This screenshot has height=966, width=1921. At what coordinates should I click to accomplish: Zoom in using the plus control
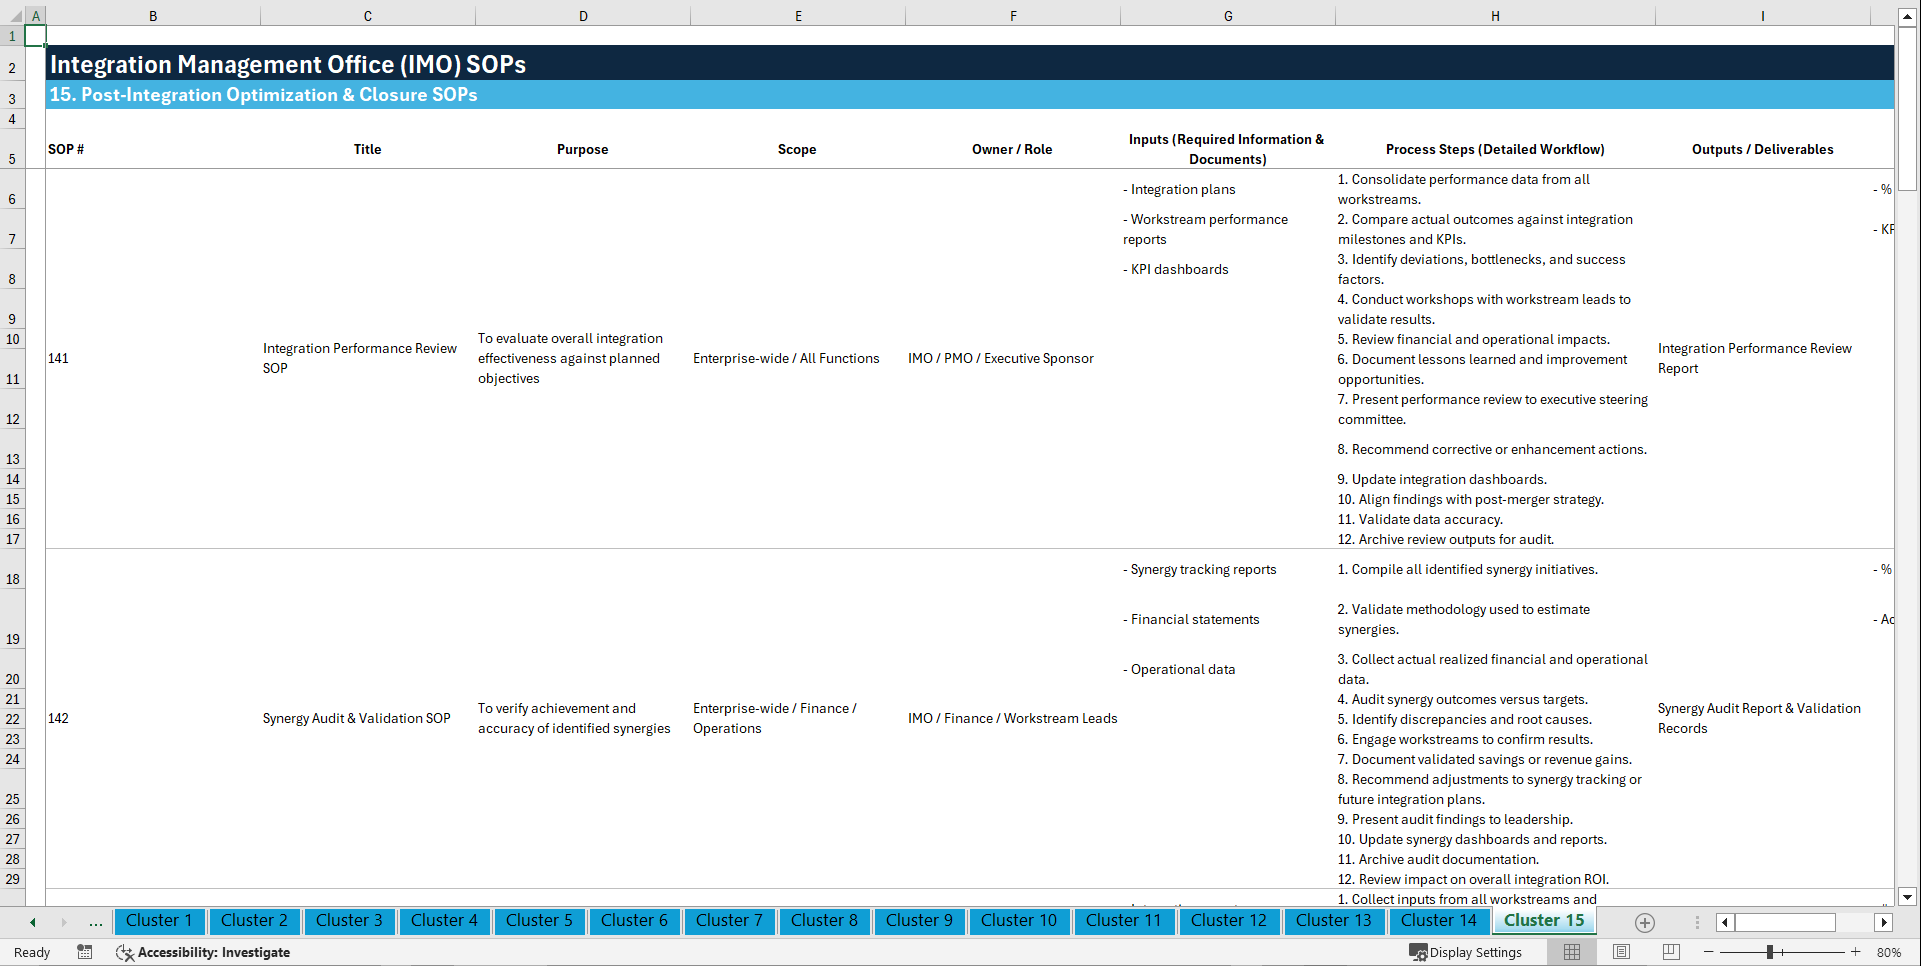(1856, 952)
